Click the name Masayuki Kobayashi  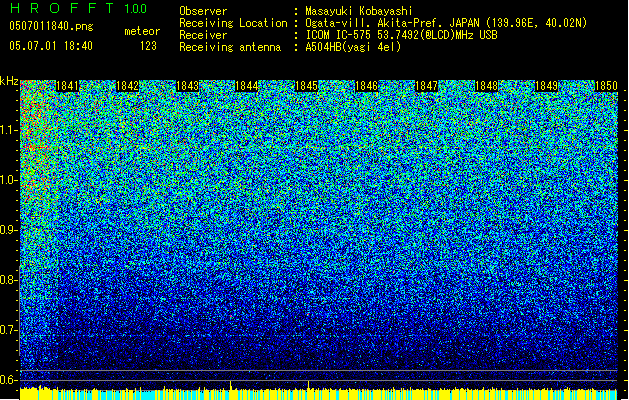pyautogui.click(x=359, y=11)
